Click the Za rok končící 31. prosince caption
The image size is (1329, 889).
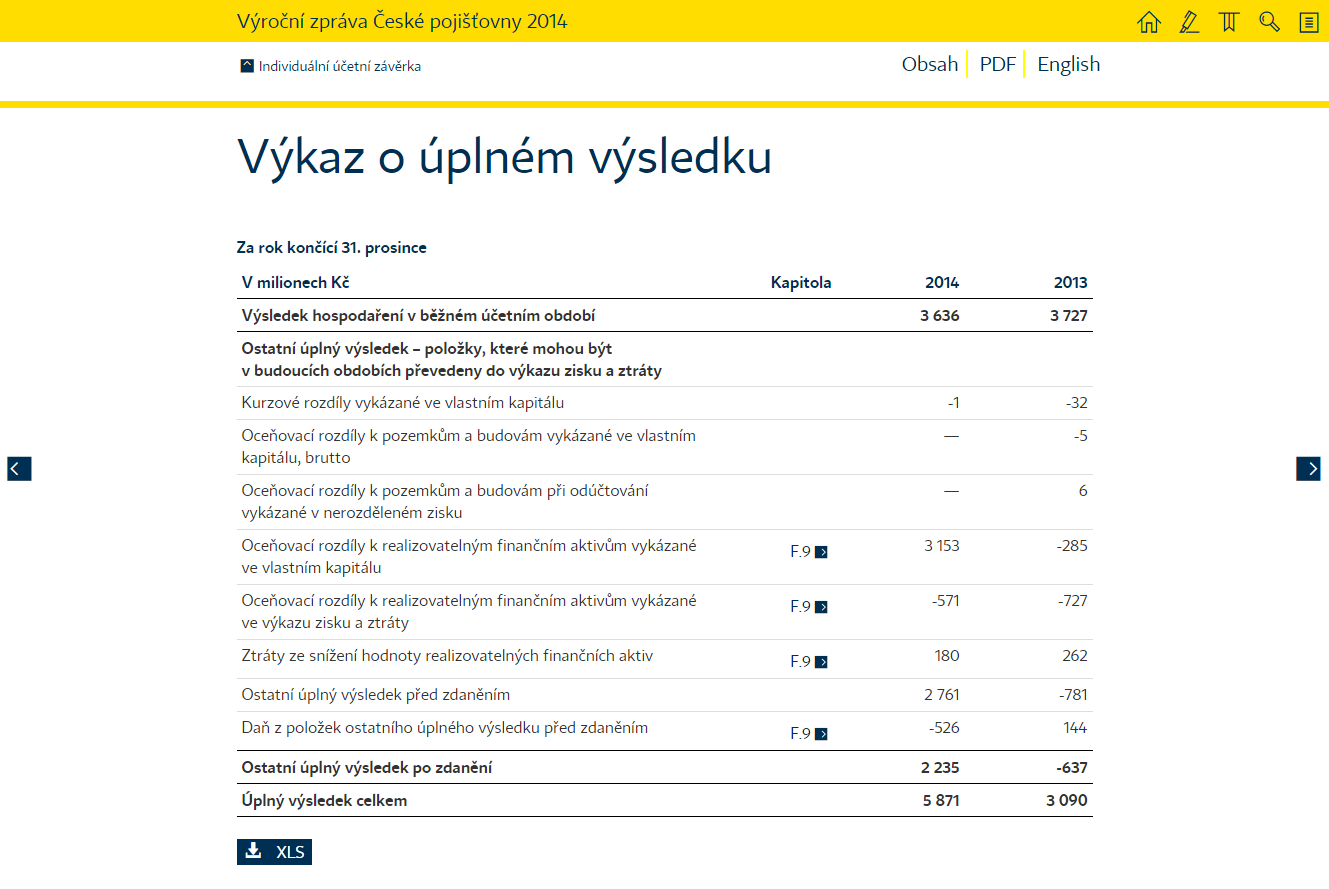pyautogui.click(x=332, y=248)
